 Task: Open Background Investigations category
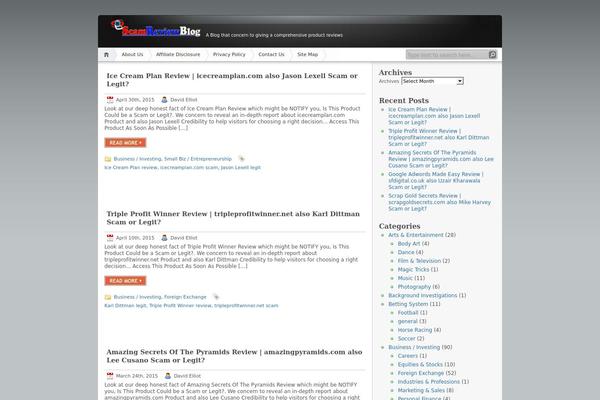pos(422,296)
